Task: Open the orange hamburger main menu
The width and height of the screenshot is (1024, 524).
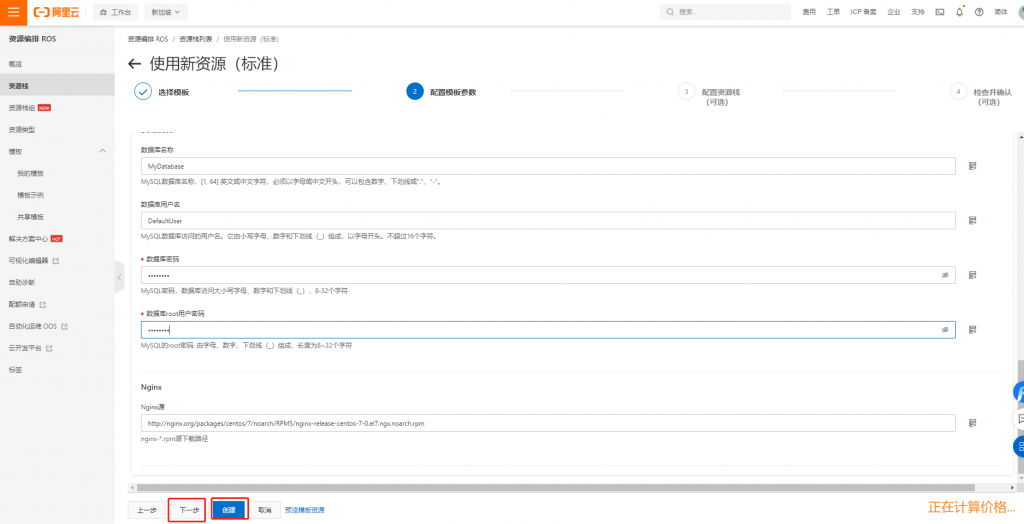Action: click(13, 12)
